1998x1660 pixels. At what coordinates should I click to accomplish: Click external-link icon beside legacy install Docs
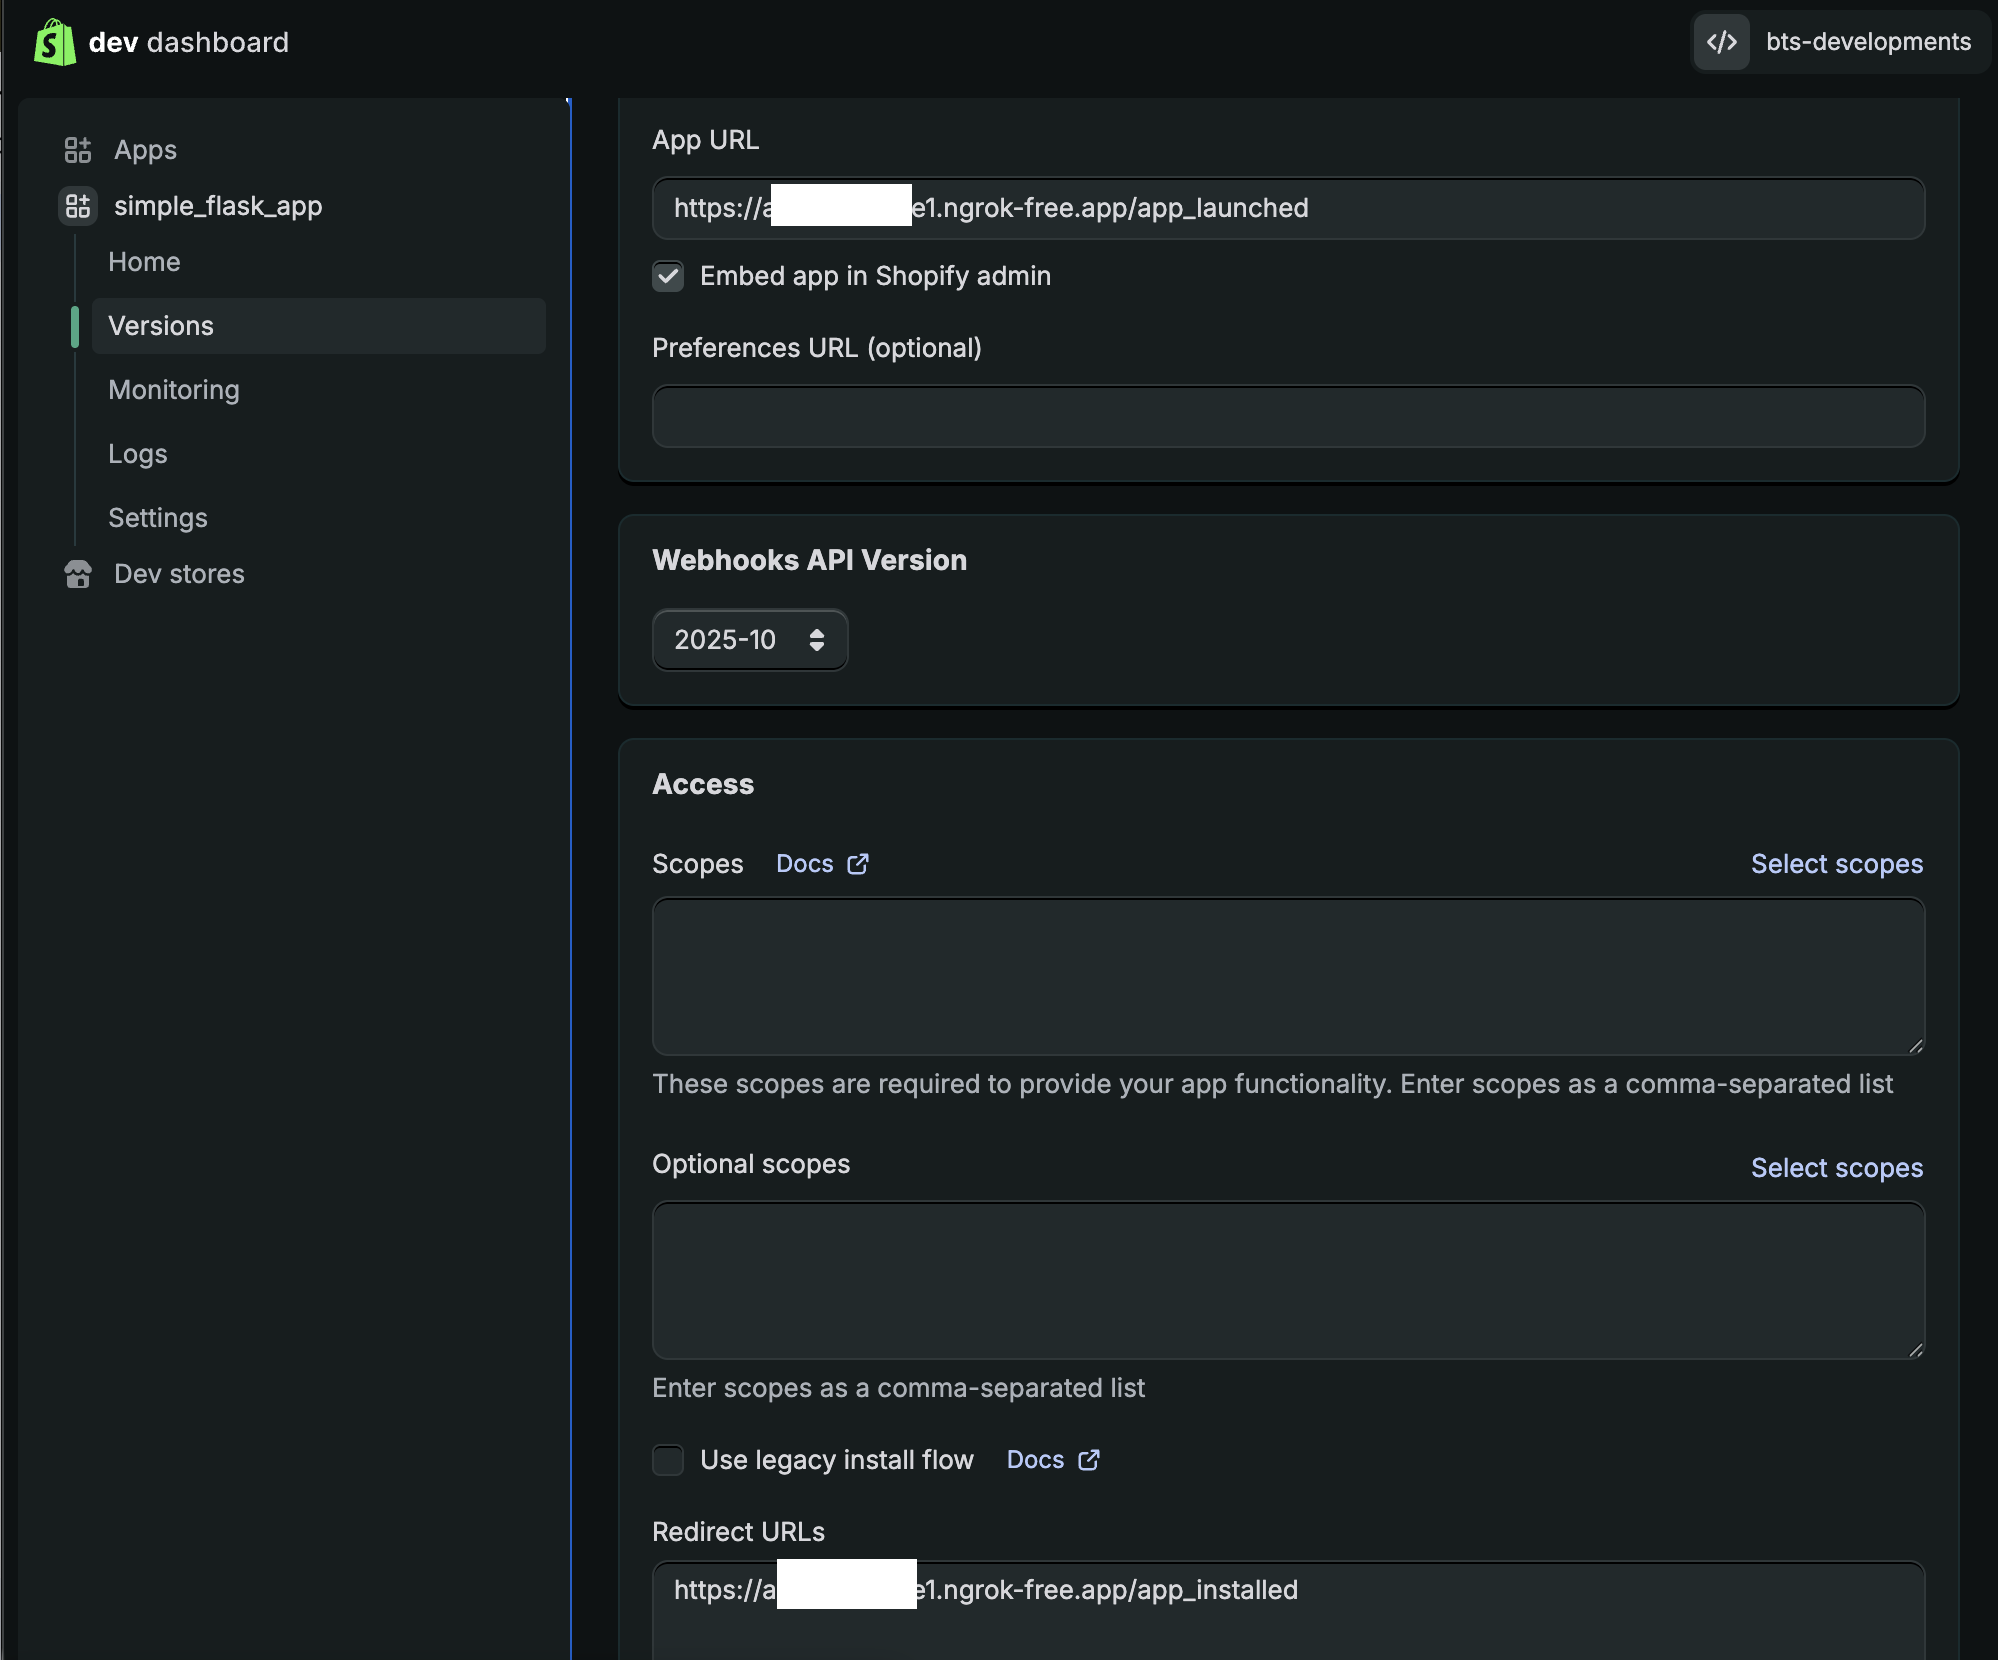click(x=1089, y=1460)
